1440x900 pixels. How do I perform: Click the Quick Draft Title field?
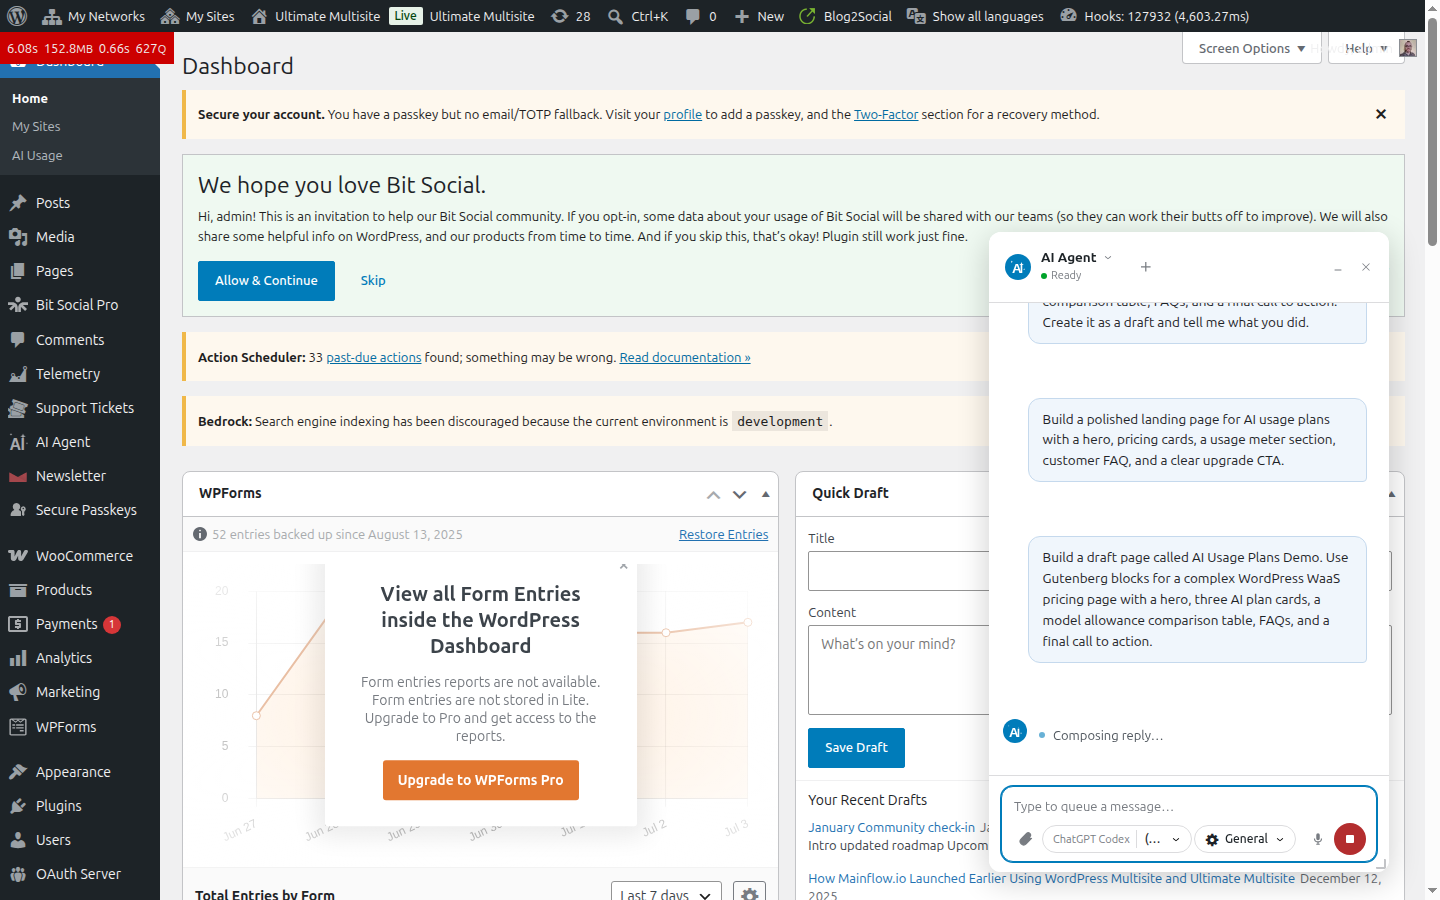coord(898,571)
